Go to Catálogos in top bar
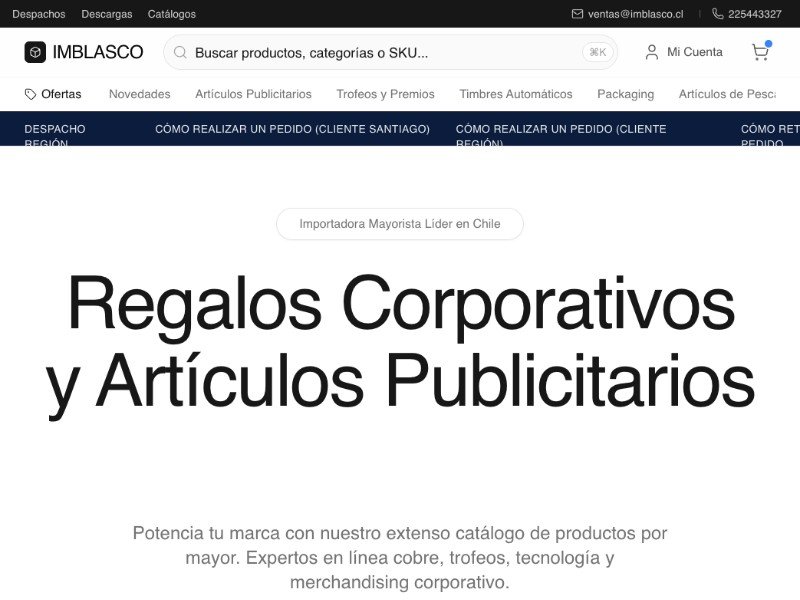 (x=172, y=14)
